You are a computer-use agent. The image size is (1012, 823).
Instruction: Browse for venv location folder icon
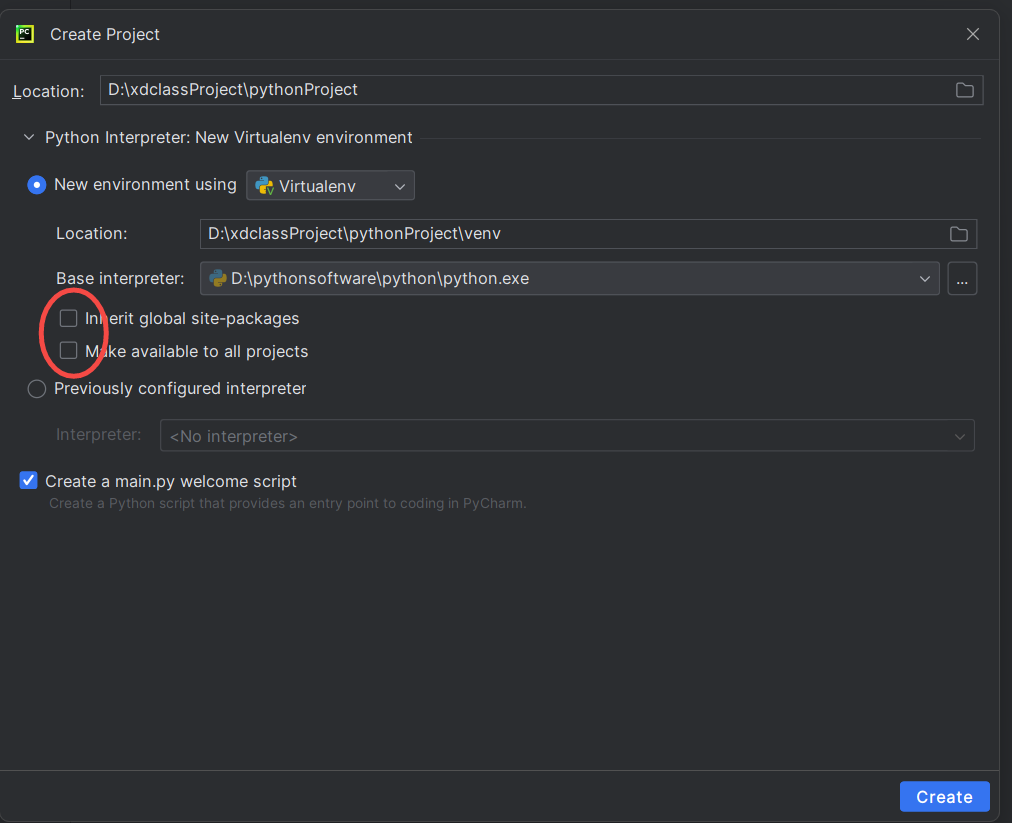(958, 234)
